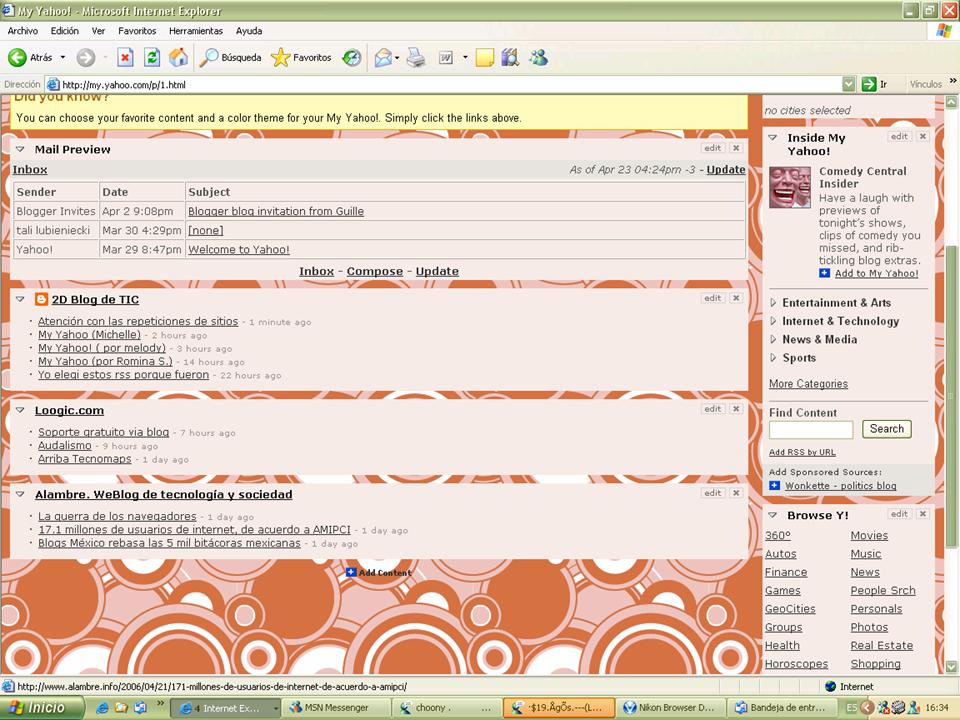This screenshot has width=960, height=720.
Task: Collapse the Mail Preview module triangle
Action: tap(20, 149)
